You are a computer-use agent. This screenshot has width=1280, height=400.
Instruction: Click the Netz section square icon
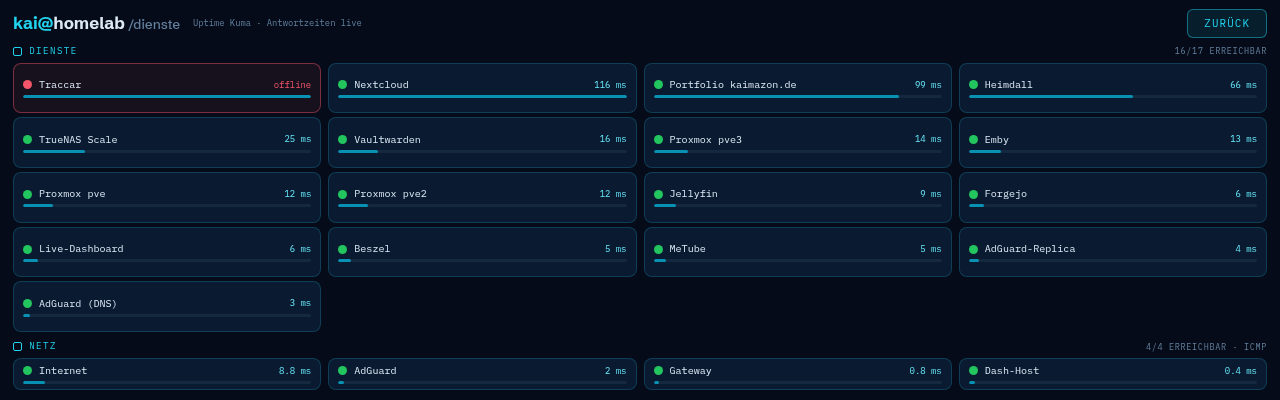(17, 346)
